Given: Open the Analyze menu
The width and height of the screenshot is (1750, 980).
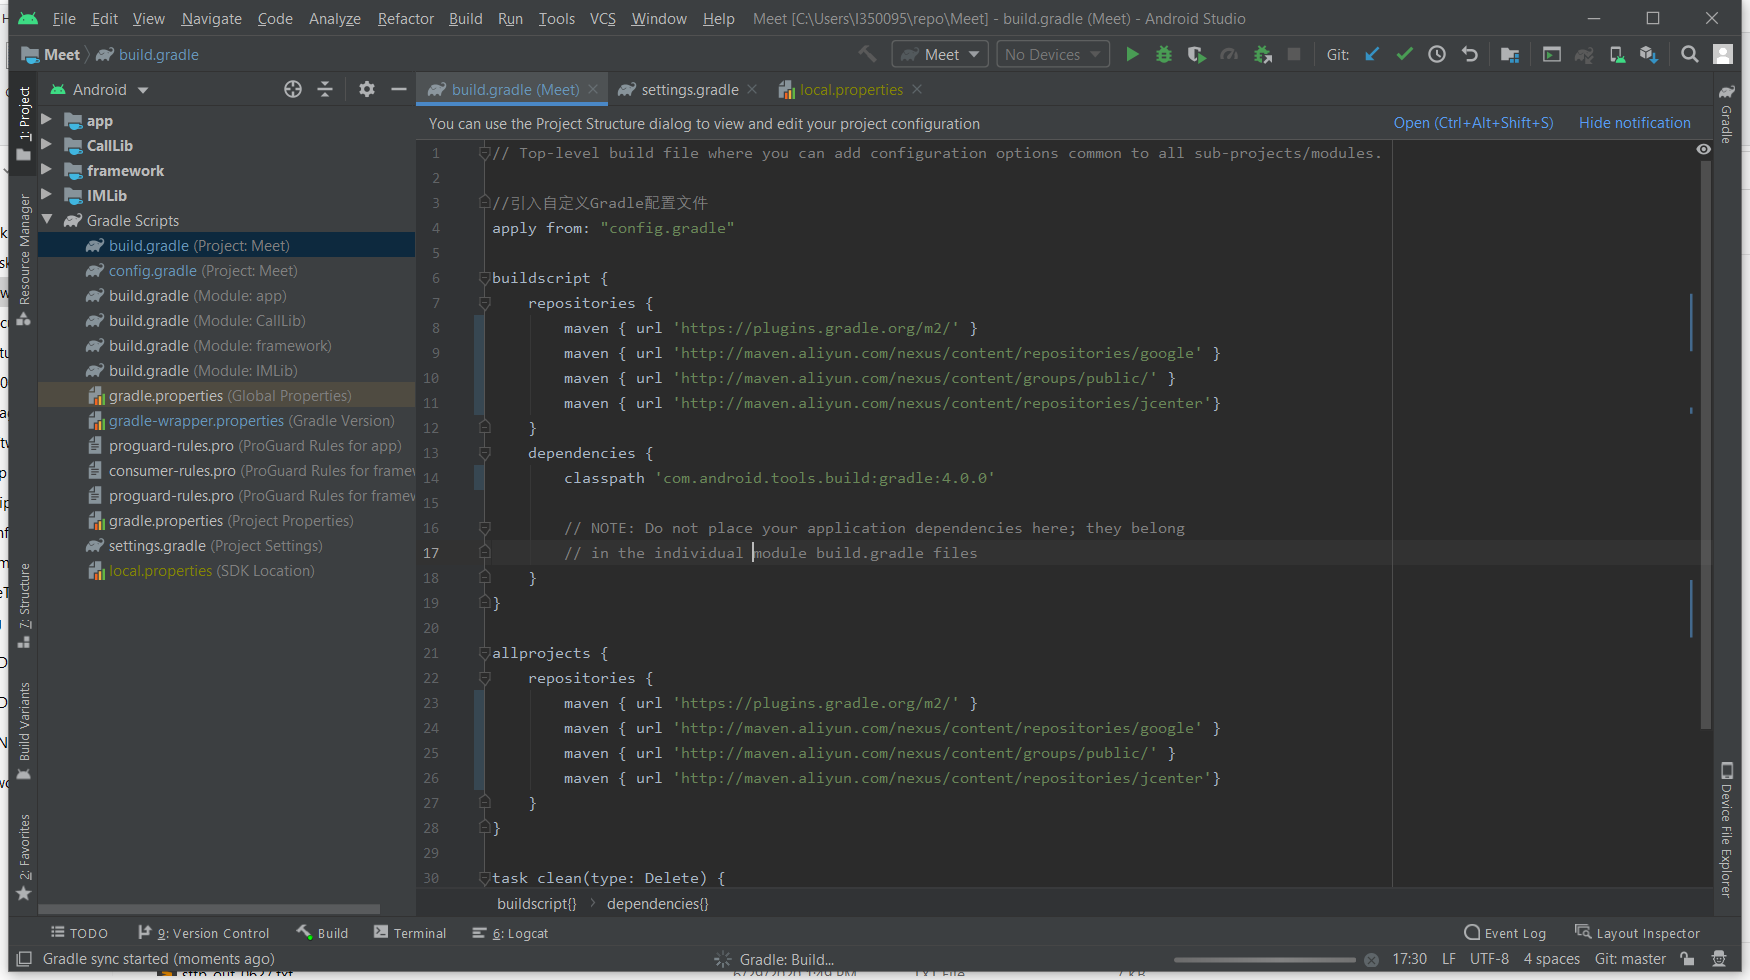Looking at the screenshot, I should [x=334, y=18].
